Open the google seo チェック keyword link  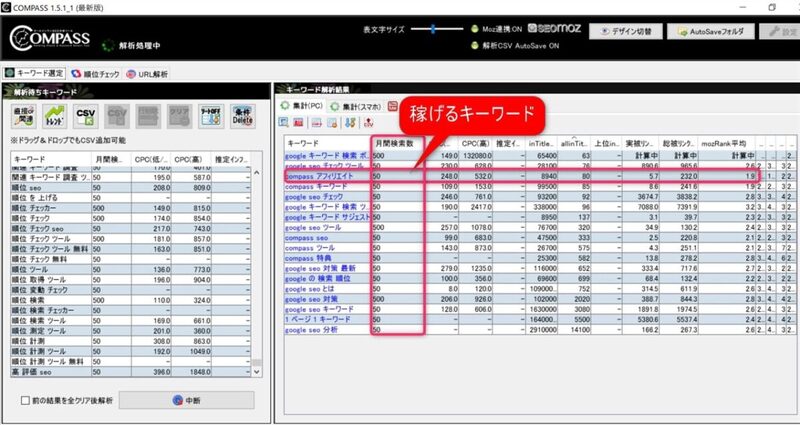click(314, 197)
